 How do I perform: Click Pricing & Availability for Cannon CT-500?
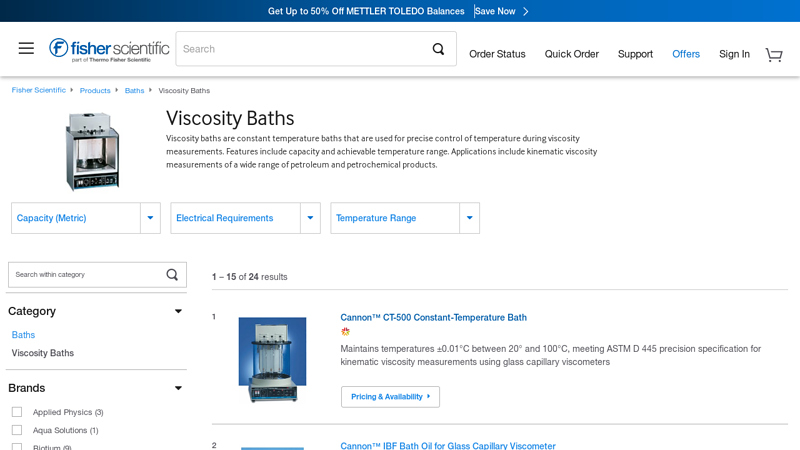pyautogui.click(x=390, y=396)
